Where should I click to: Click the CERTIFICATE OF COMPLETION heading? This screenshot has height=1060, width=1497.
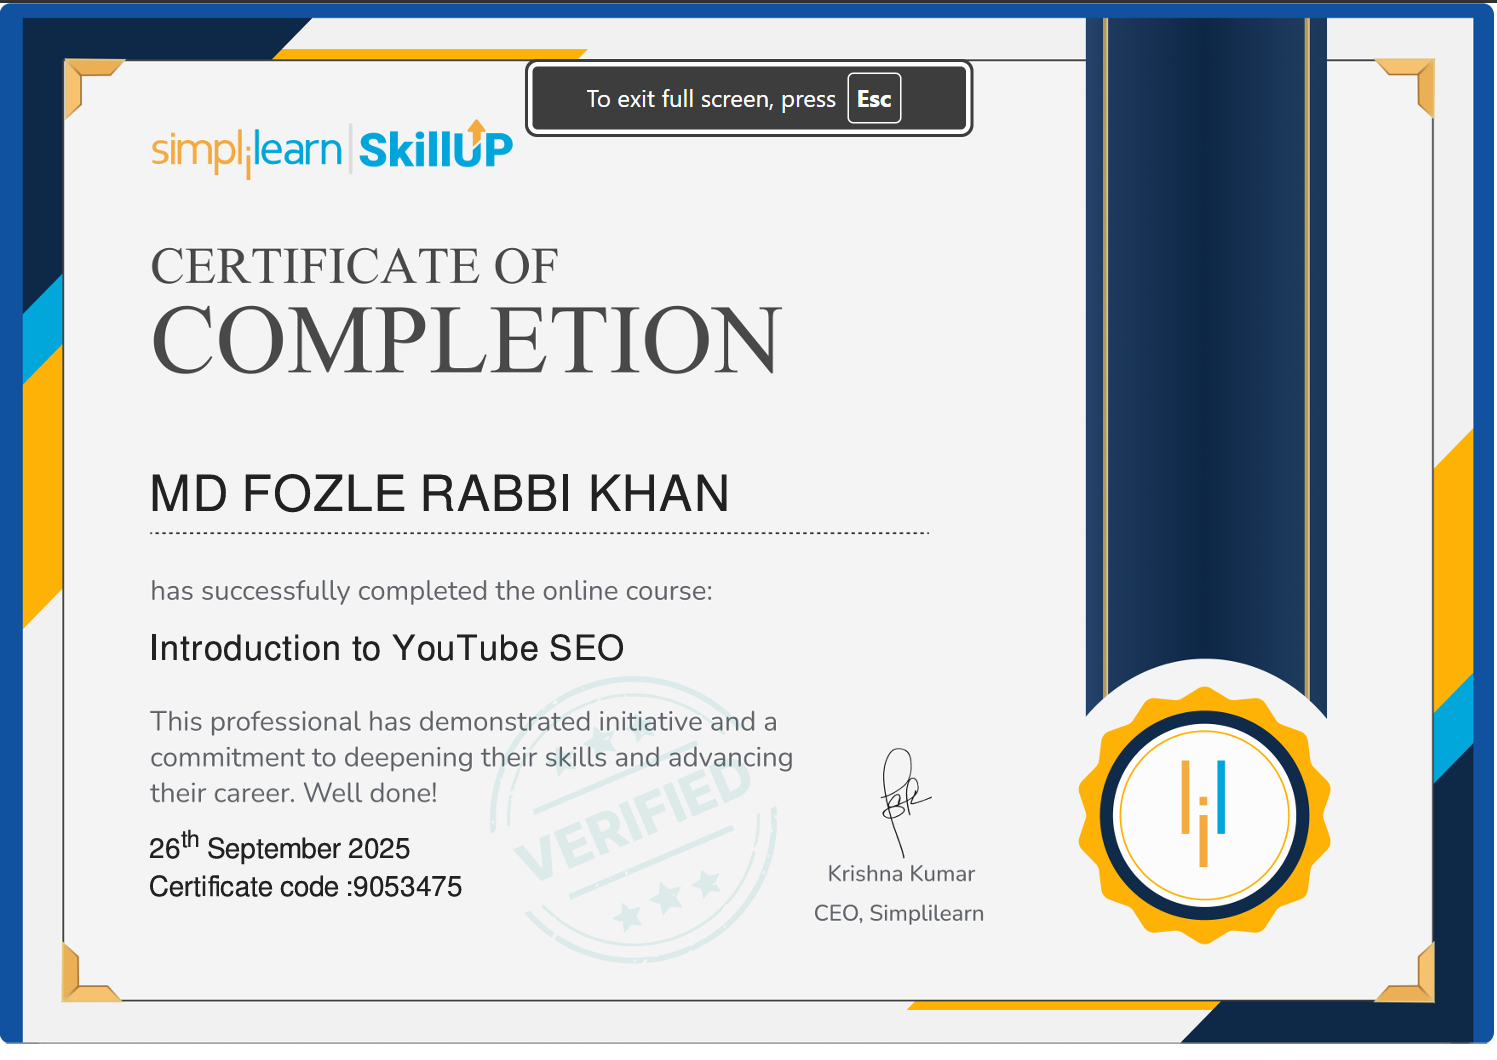[465, 305]
